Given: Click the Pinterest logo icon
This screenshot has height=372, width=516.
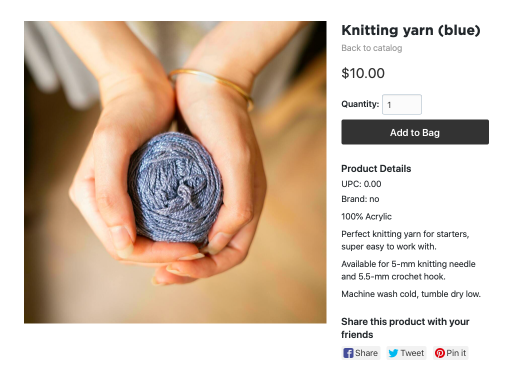Looking at the screenshot, I should (440, 353).
